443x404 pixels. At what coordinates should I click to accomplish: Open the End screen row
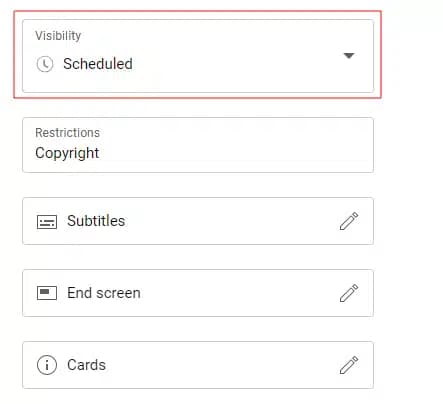click(x=198, y=293)
